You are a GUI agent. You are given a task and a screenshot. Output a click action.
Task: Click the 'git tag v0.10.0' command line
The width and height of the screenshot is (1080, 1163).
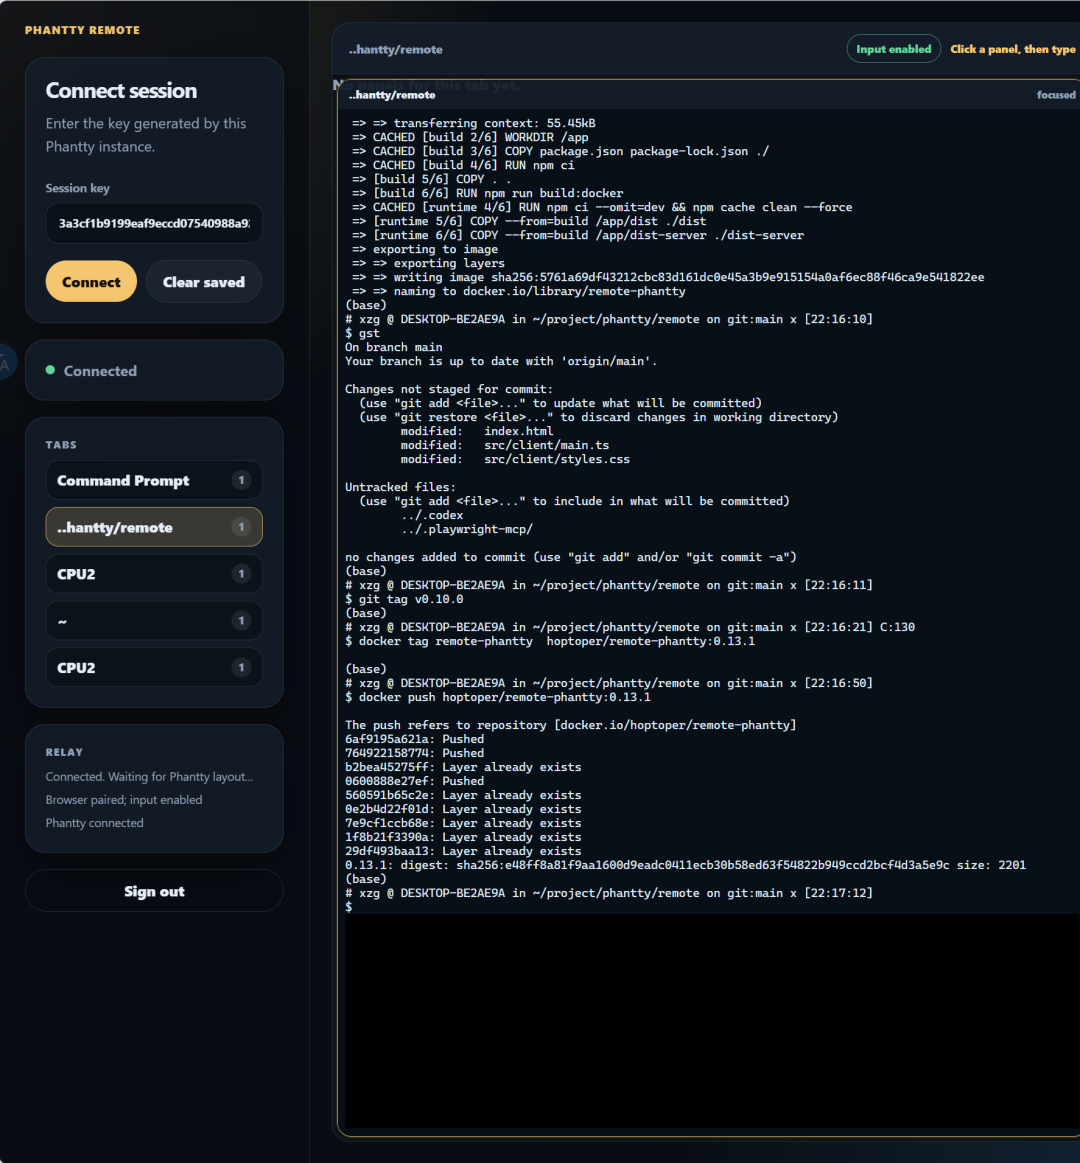tap(404, 599)
